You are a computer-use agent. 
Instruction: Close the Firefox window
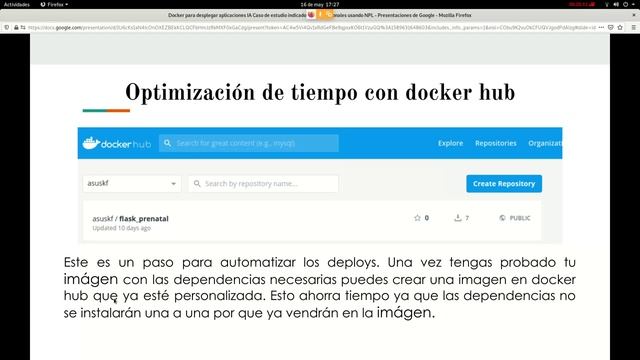(634, 15)
